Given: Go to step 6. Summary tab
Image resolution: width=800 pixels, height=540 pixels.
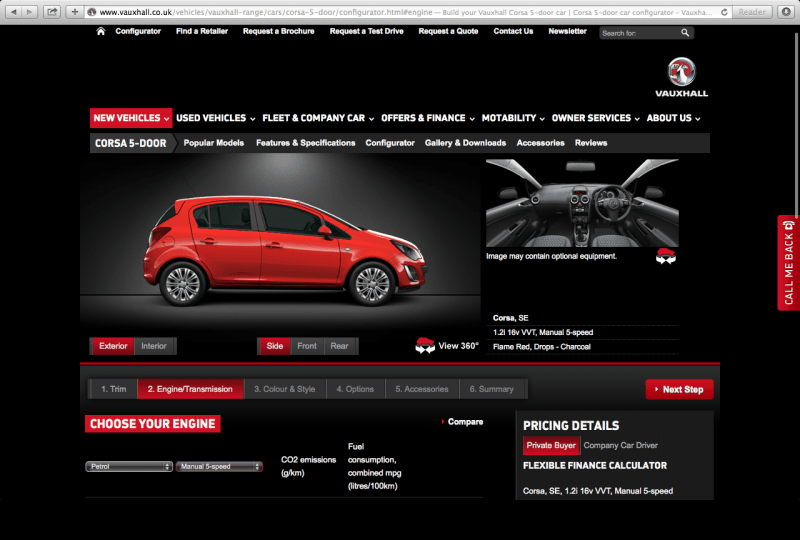Looking at the screenshot, I should [492, 389].
